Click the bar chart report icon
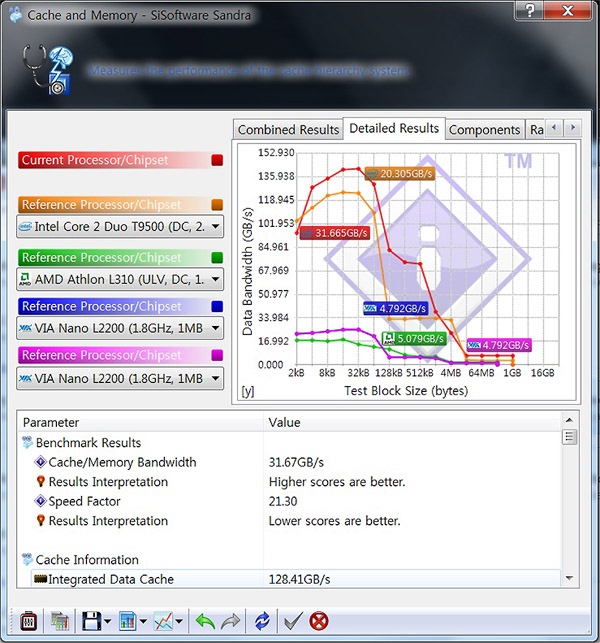This screenshot has width=600, height=643. pos(128,621)
